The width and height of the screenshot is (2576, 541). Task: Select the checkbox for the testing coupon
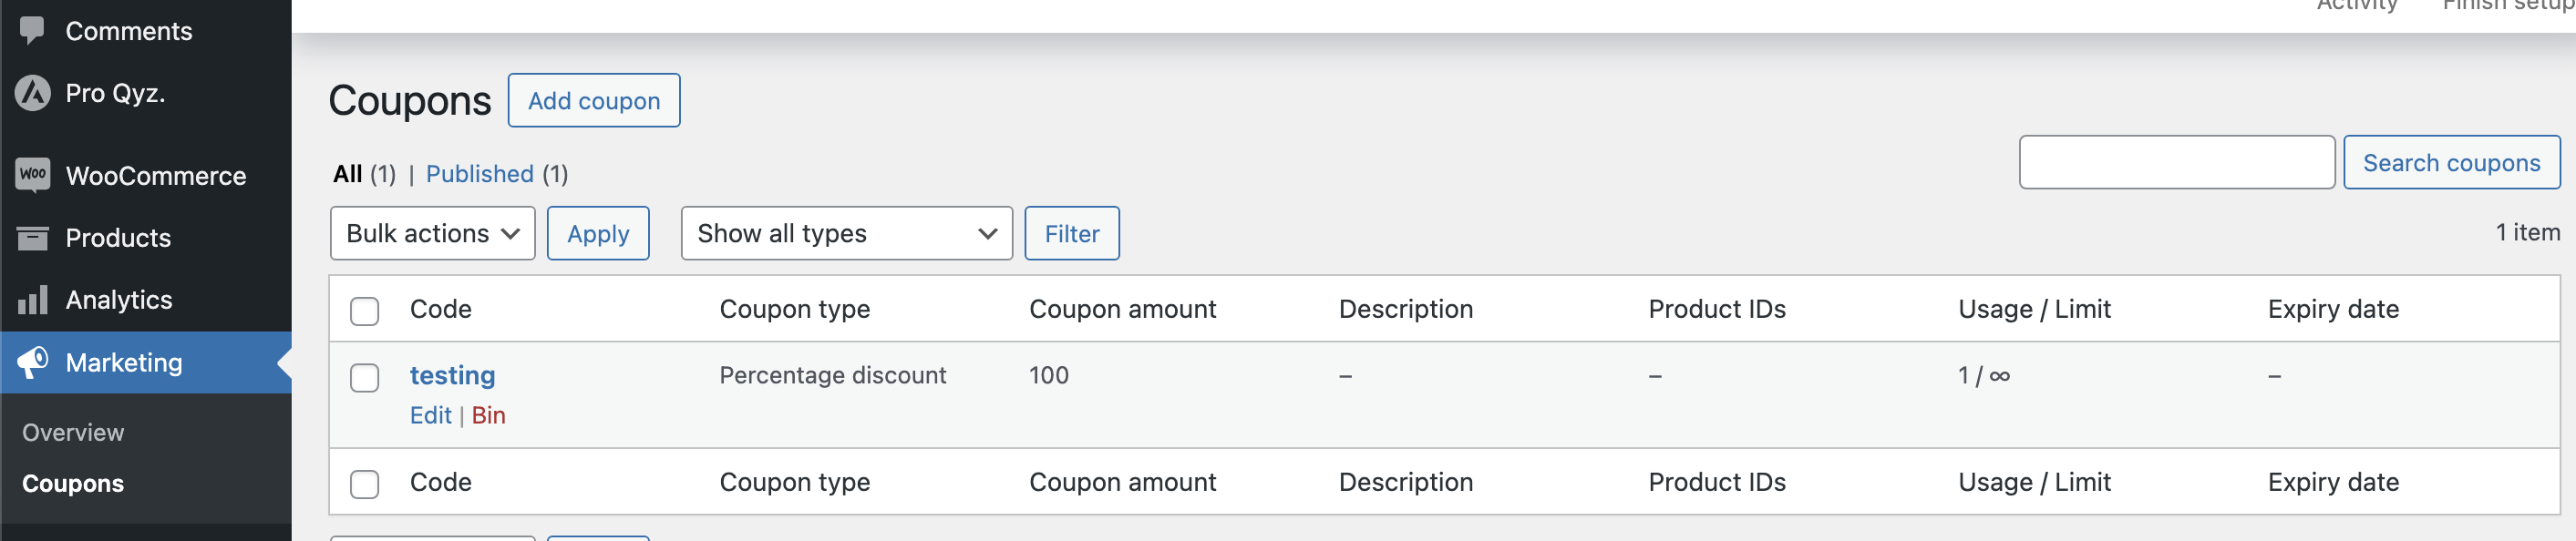coord(365,377)
